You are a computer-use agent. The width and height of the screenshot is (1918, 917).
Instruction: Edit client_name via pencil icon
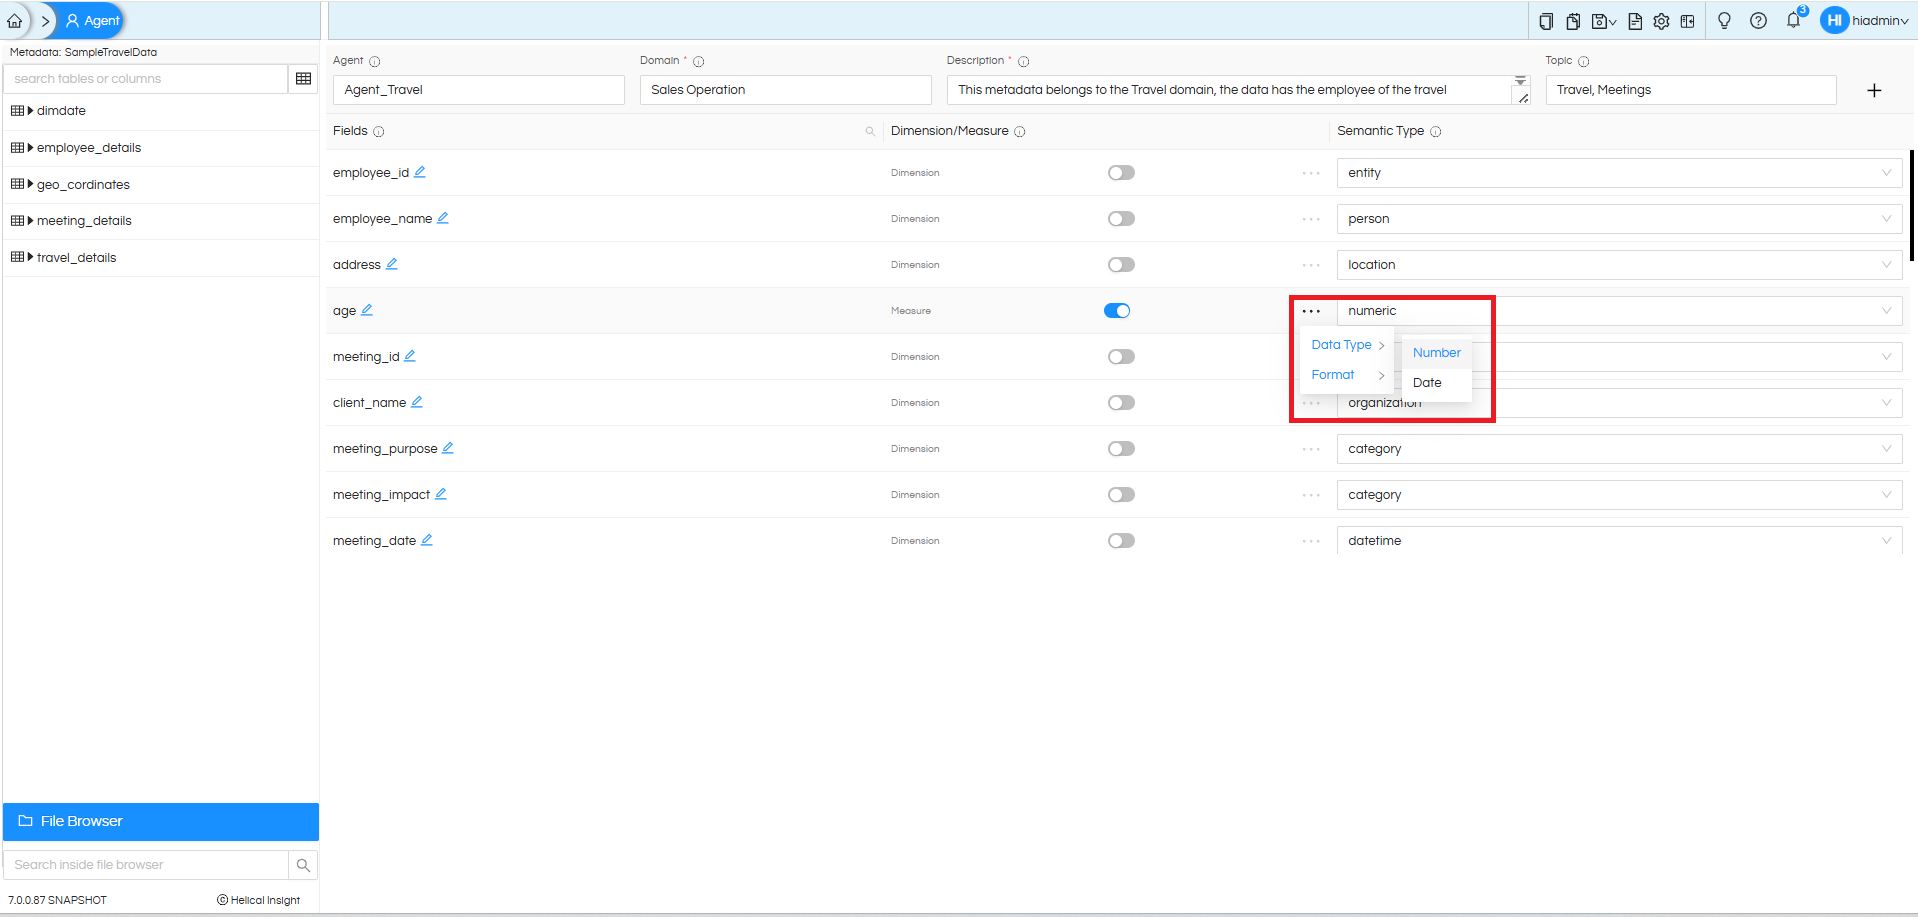[417, 402]
